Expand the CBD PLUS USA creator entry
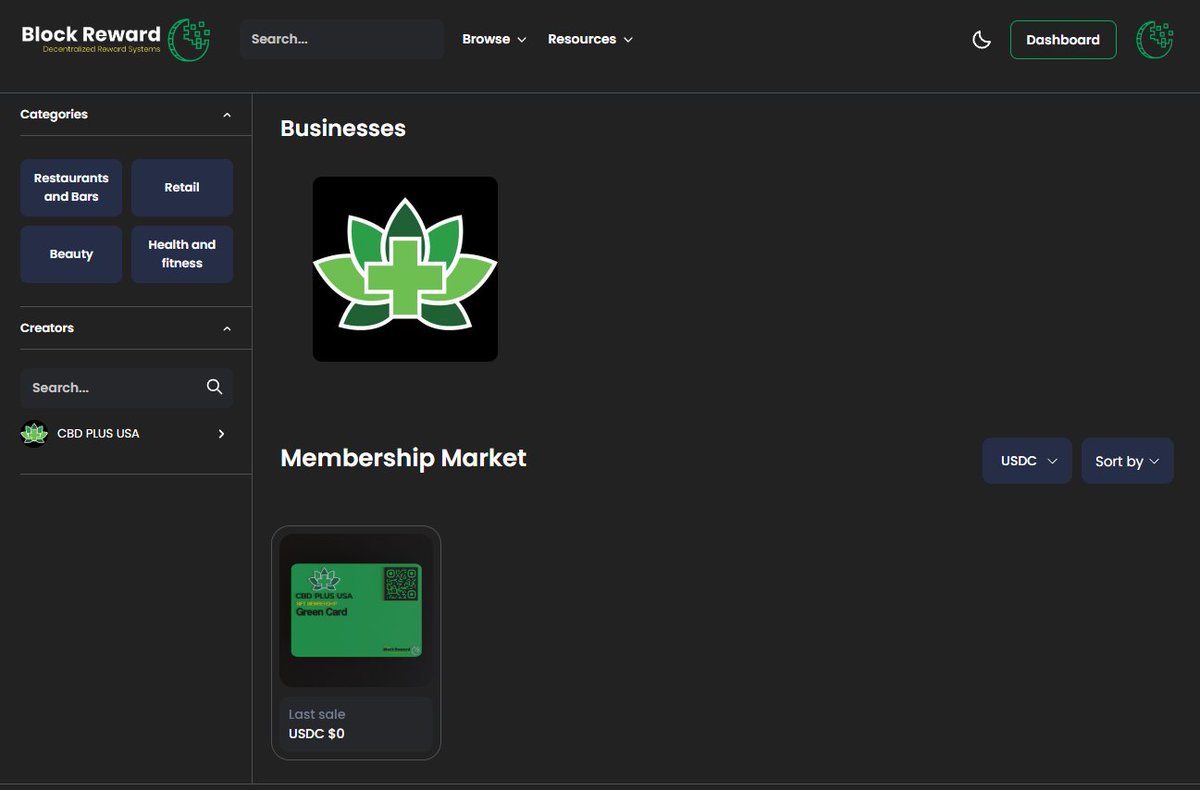1200x790 pixels. pos(222,433)
